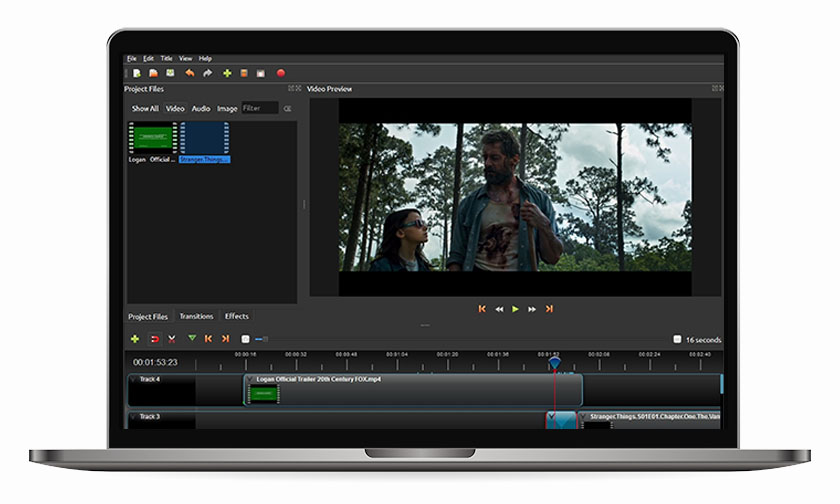Jump to start in video preview controls
This screenshot has width=840, height=504.
pyautogui.click(x=482, y=309)
